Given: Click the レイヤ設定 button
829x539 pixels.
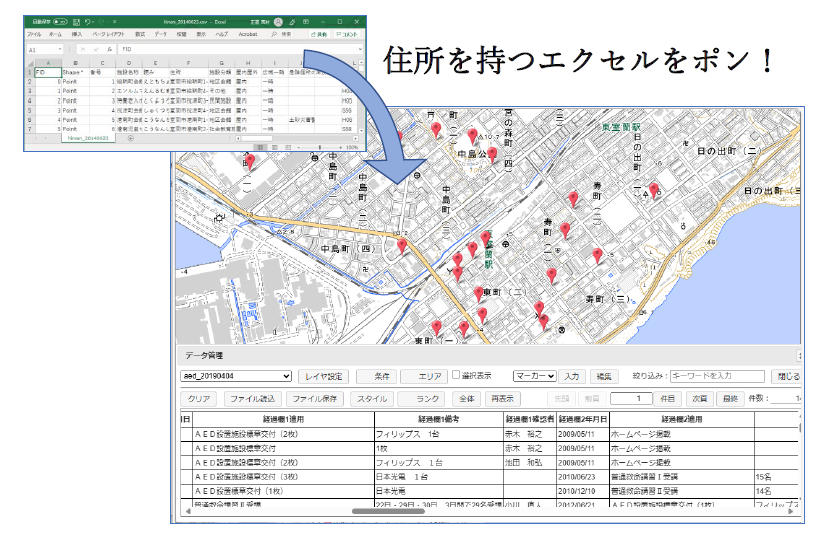Looking at the screenshot, I should 323,376.
